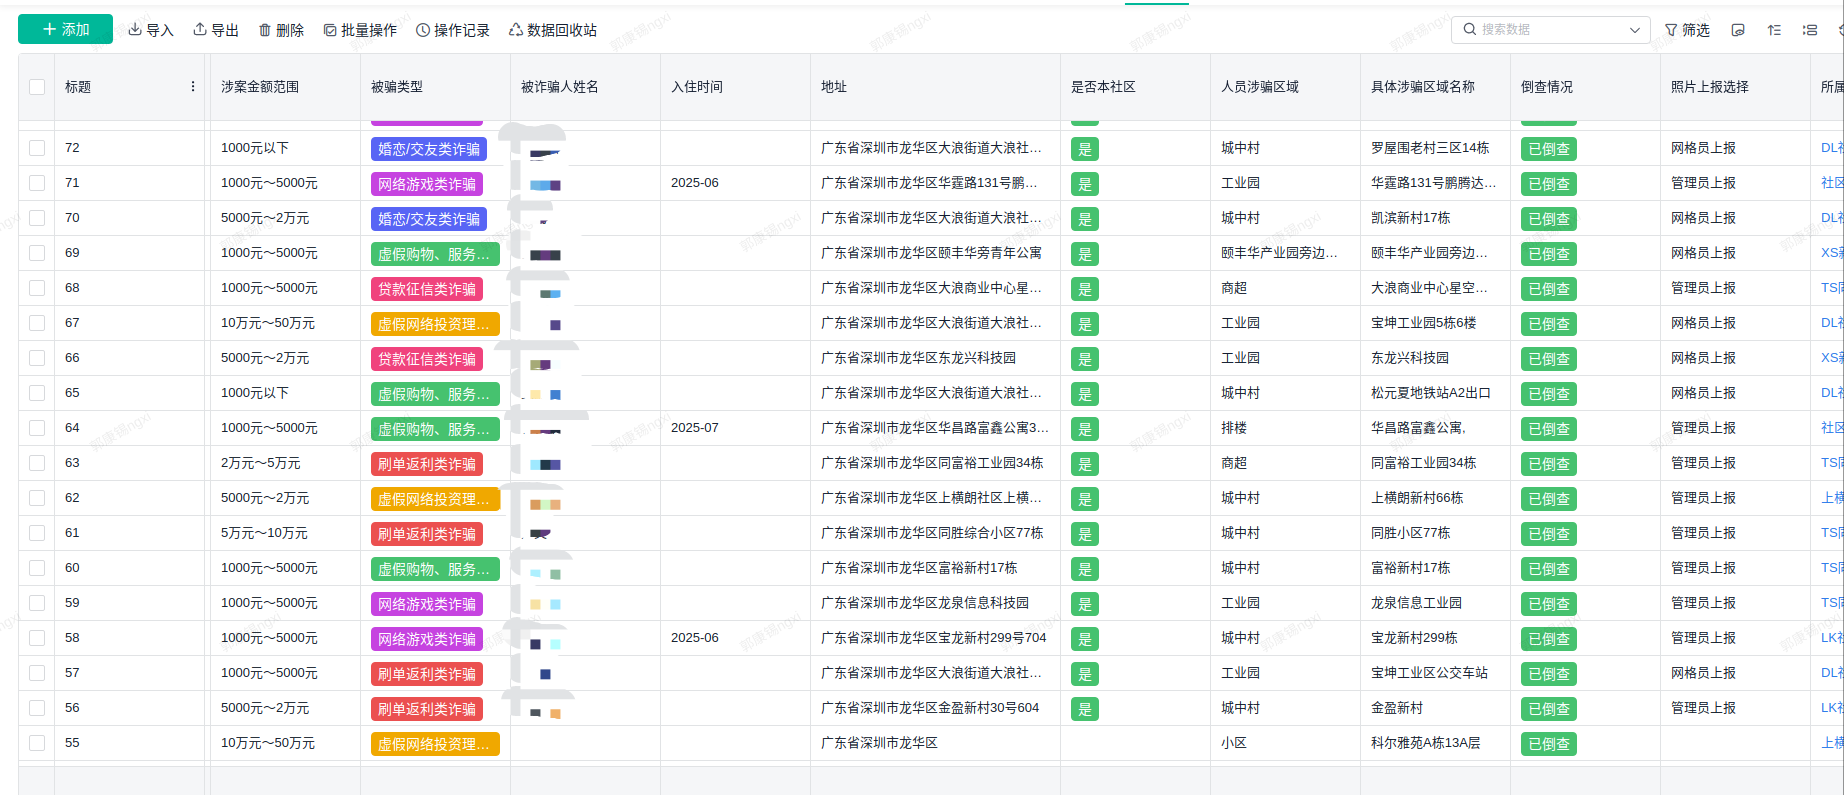The height and width of the screenshot is (795, 1844).
Task: Click address 金盈新村30号604 in row 56
Action: tap(930, 708)
